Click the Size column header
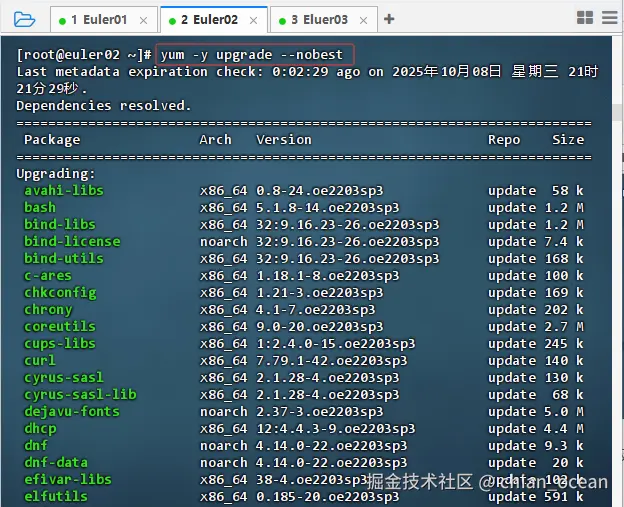This screenshot has width=624, height=507. [568, 140]
